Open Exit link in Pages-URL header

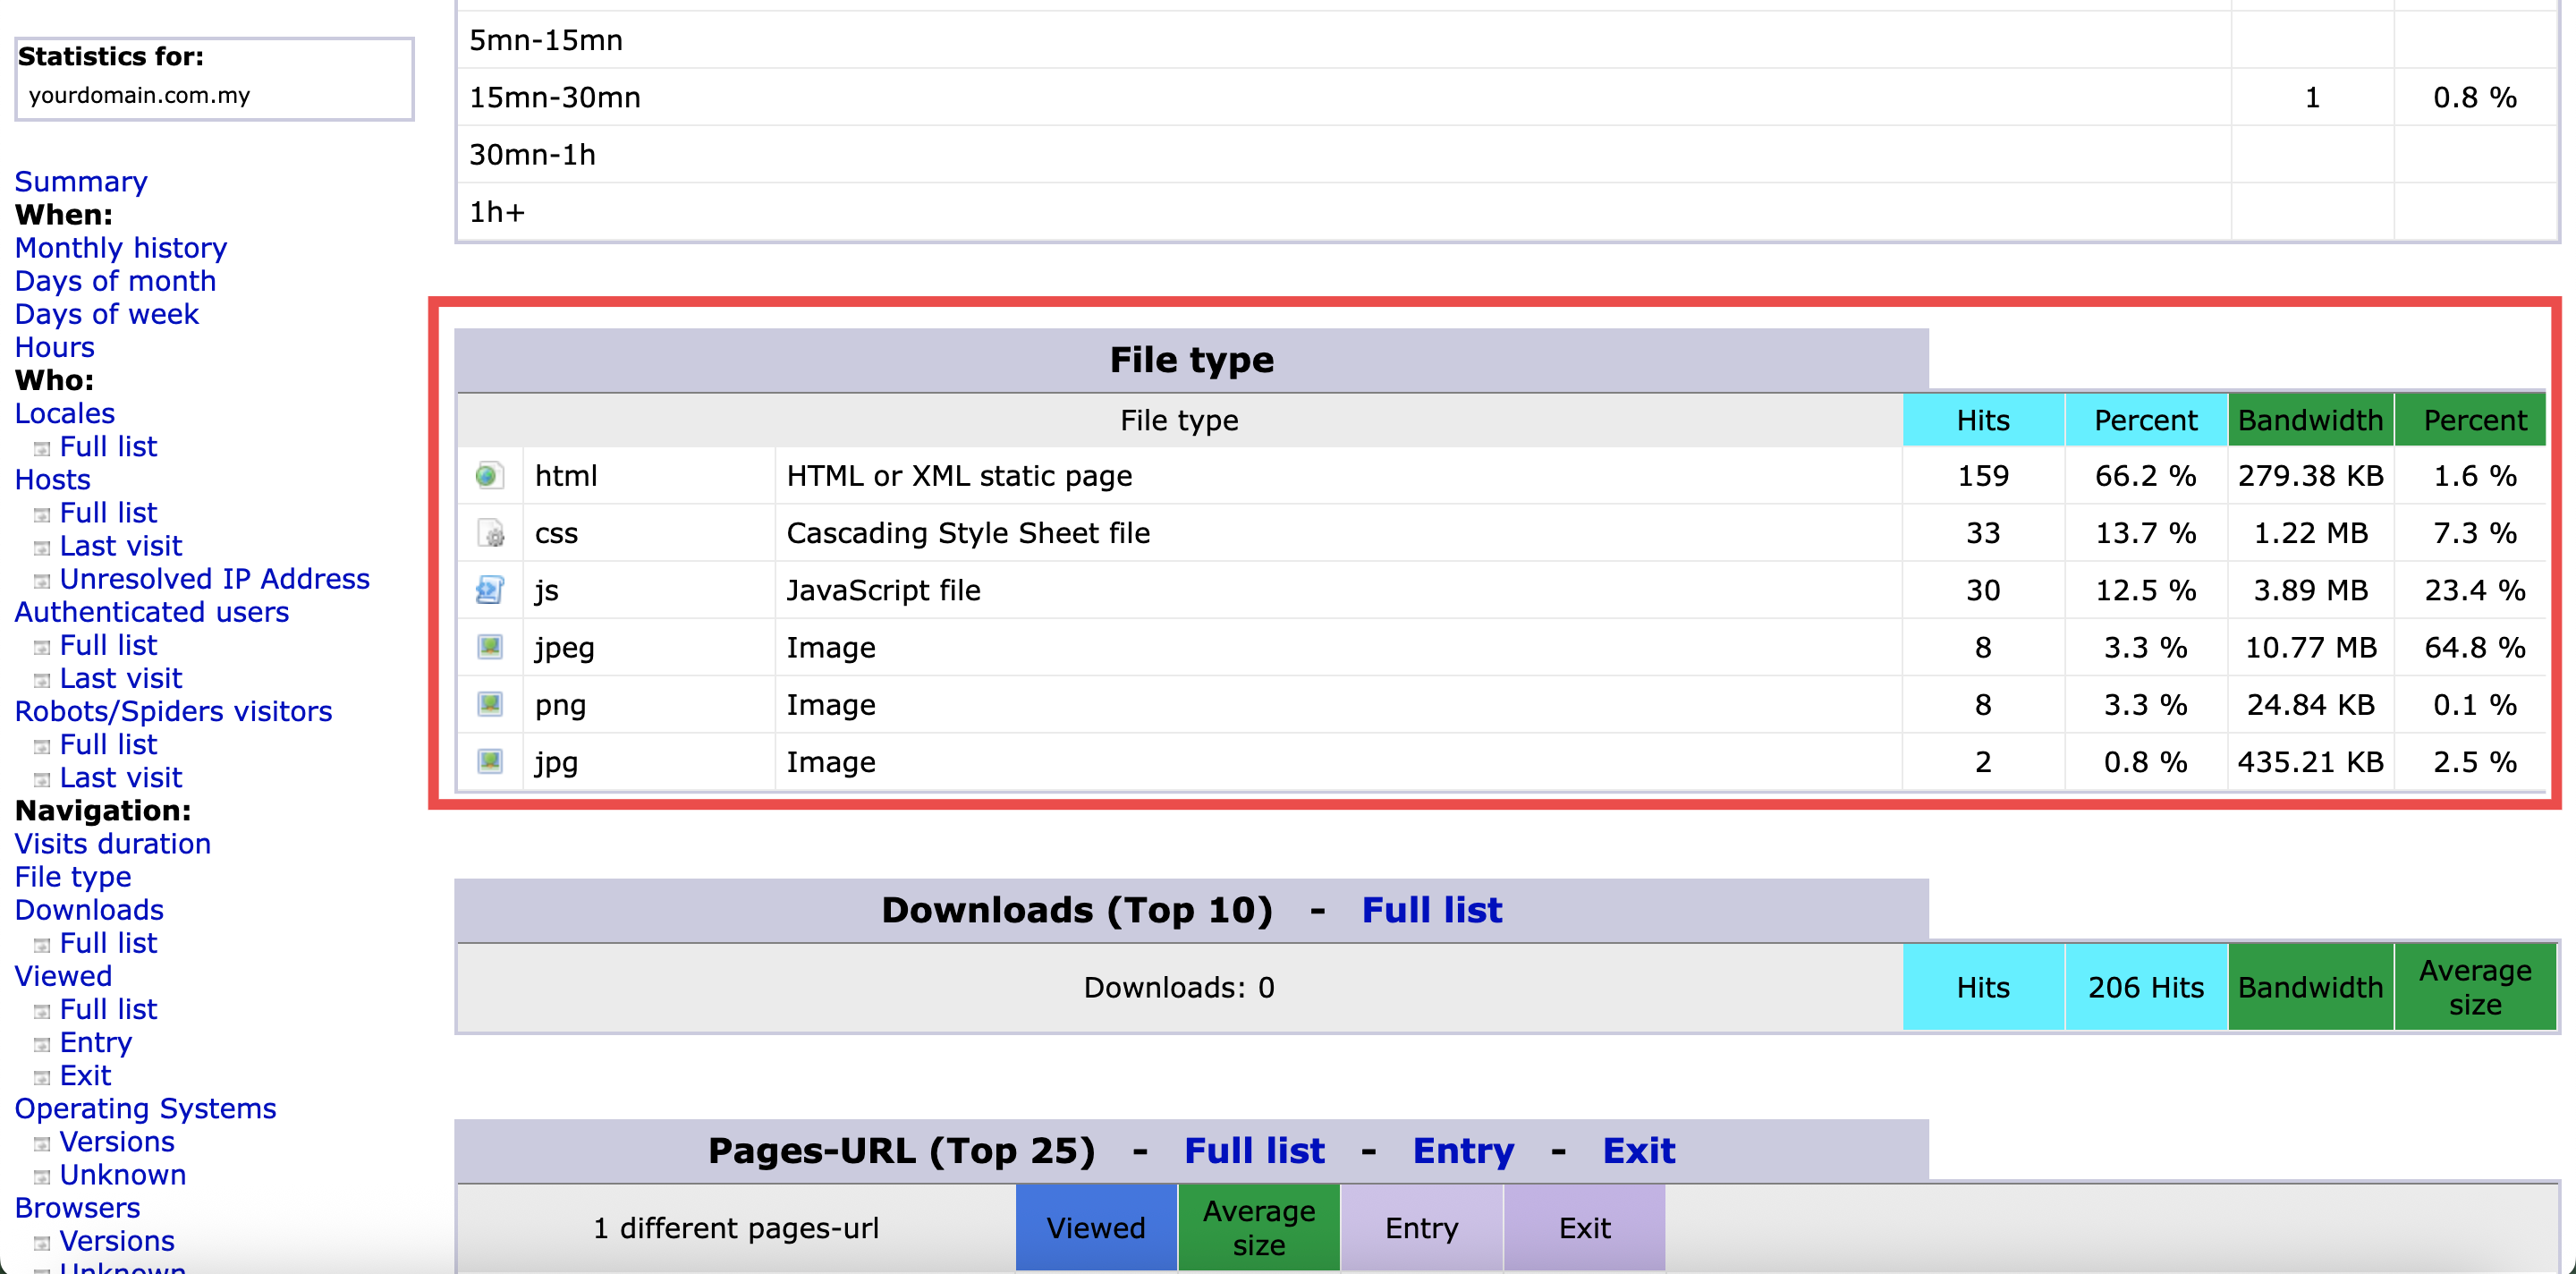(1638, 1150)
